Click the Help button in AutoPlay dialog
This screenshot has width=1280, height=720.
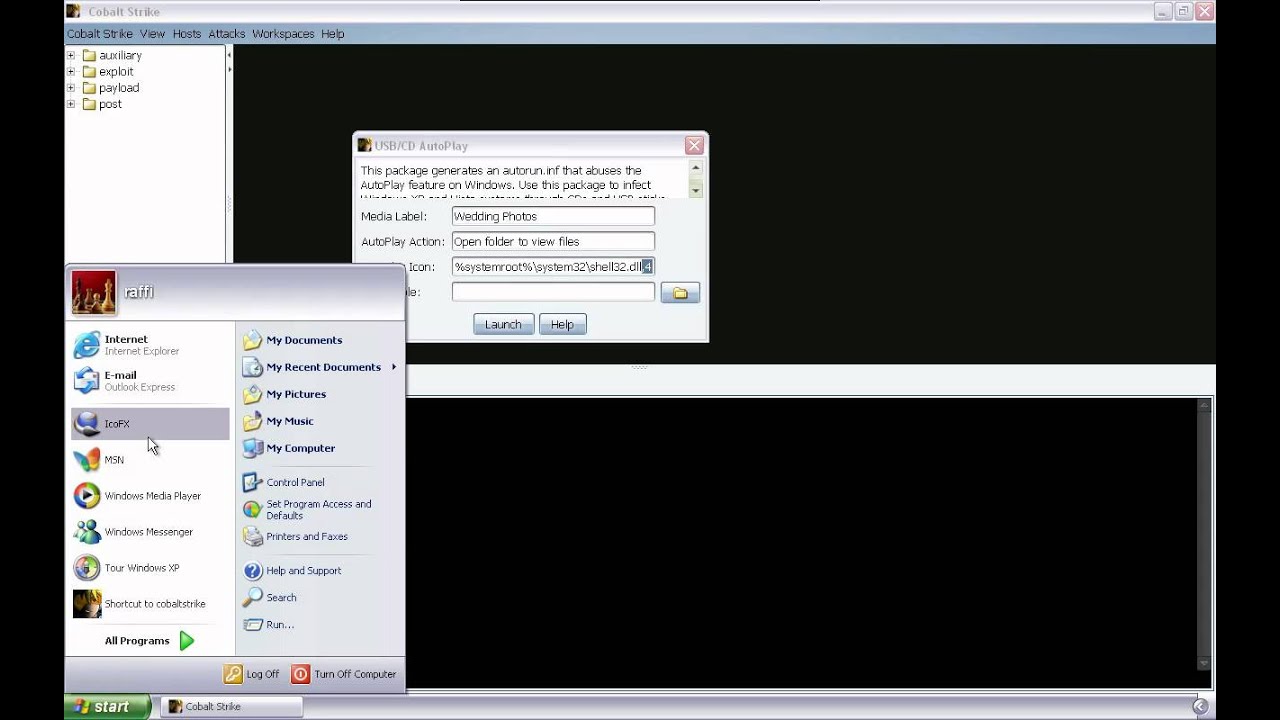click(x=562, y=324)
